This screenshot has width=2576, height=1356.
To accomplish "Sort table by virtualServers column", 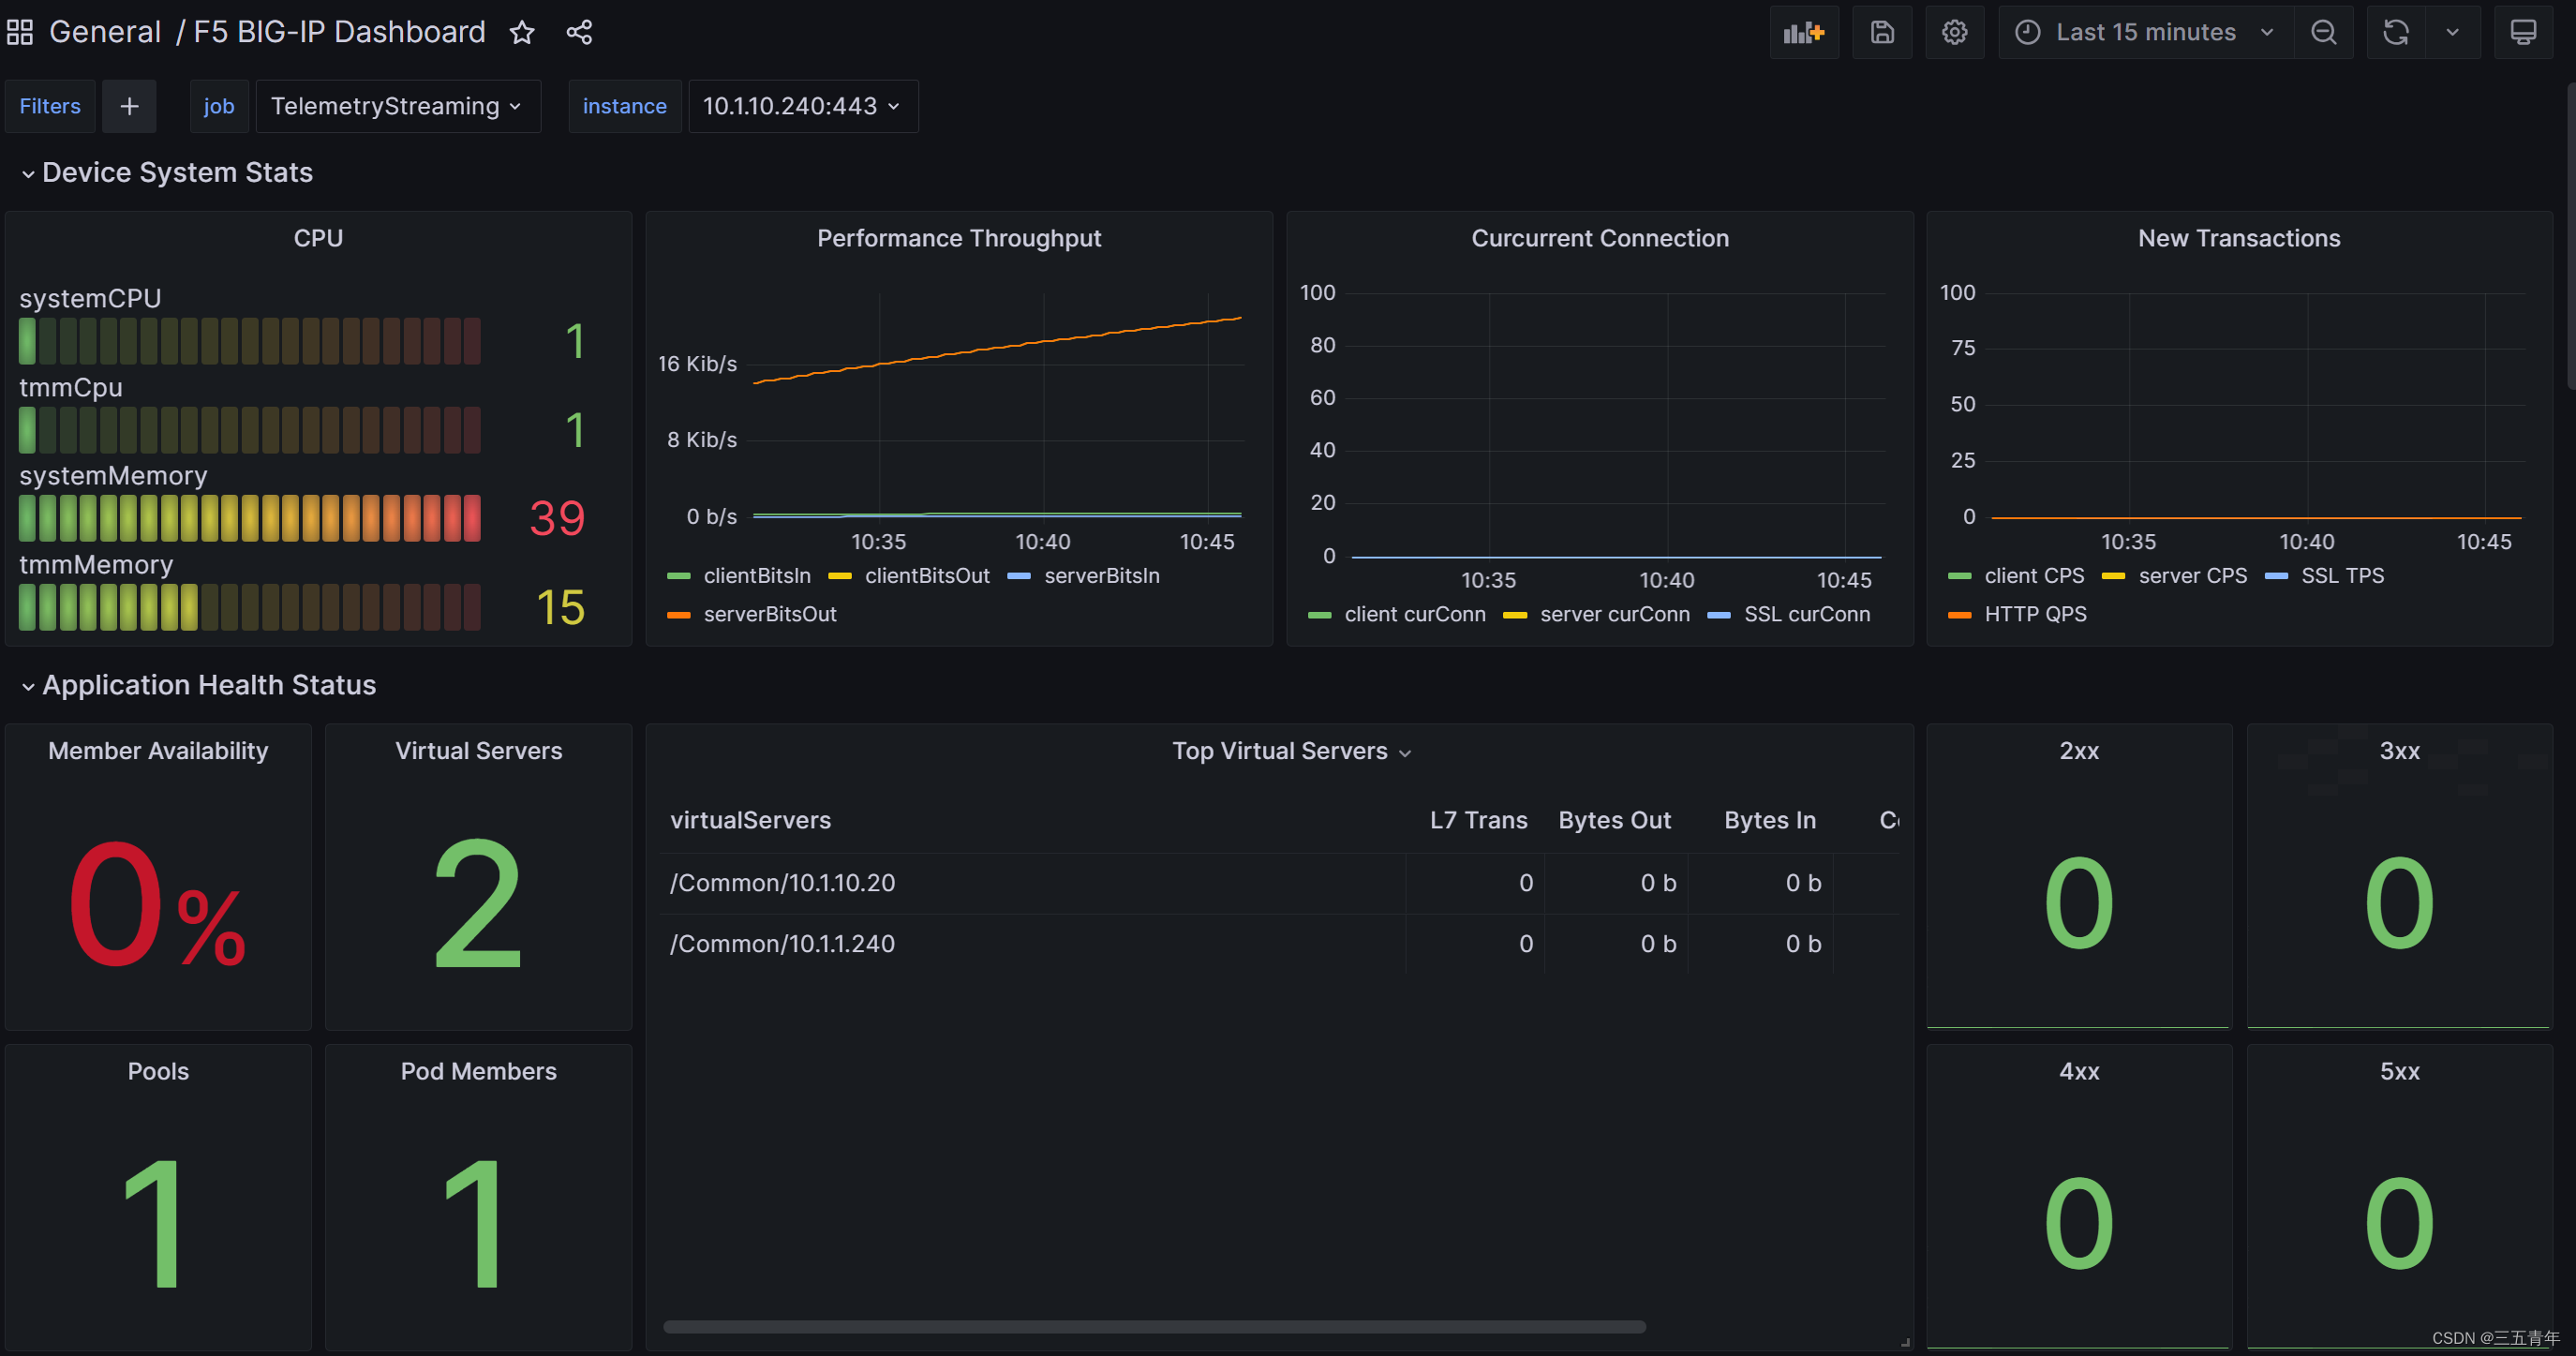I will pyautogui.click(x=750, y=820).
